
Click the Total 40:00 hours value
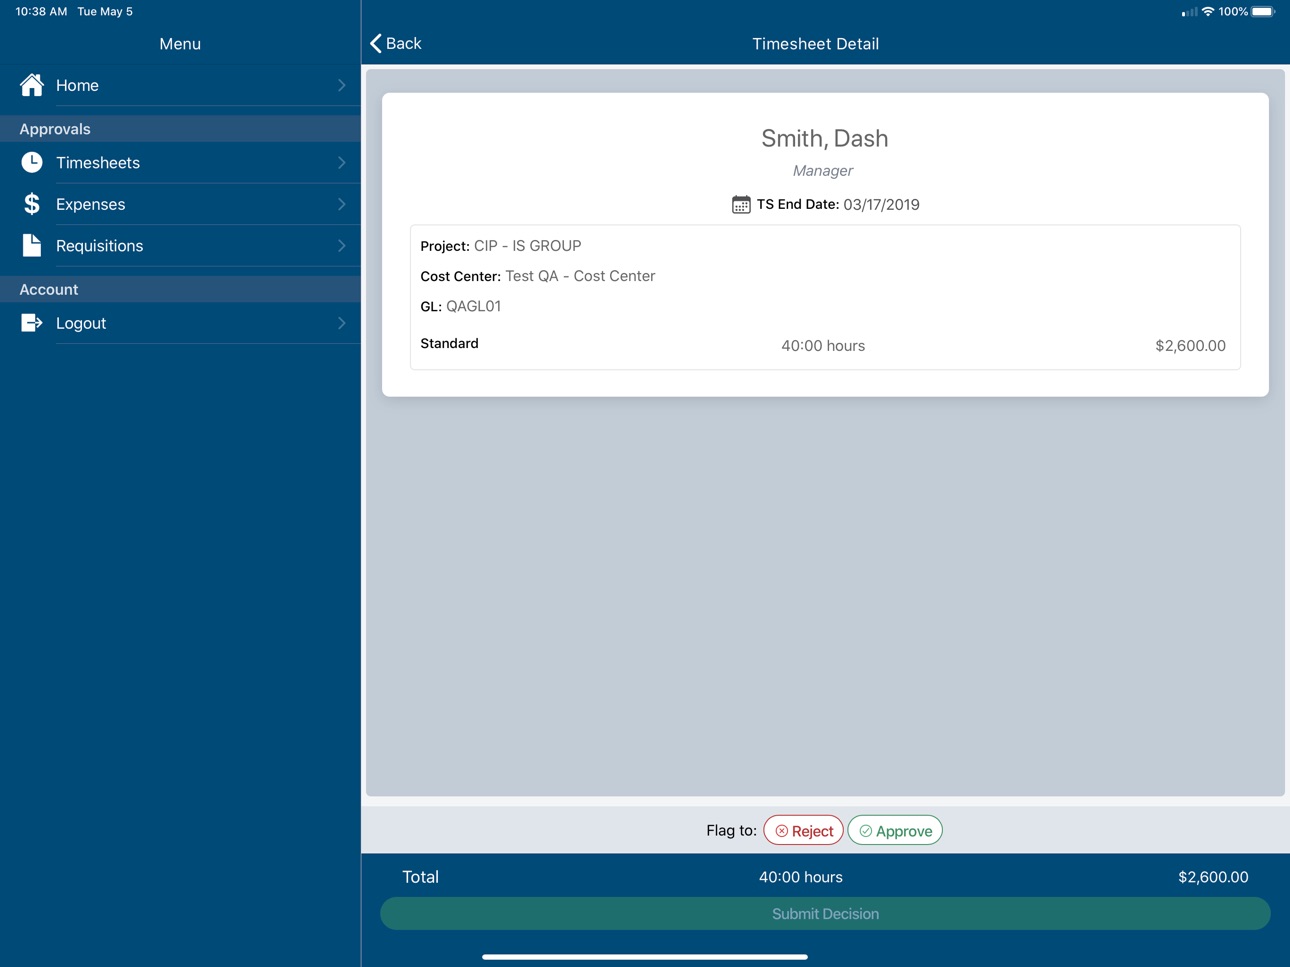pyautogui.click(x=801, y=877)
